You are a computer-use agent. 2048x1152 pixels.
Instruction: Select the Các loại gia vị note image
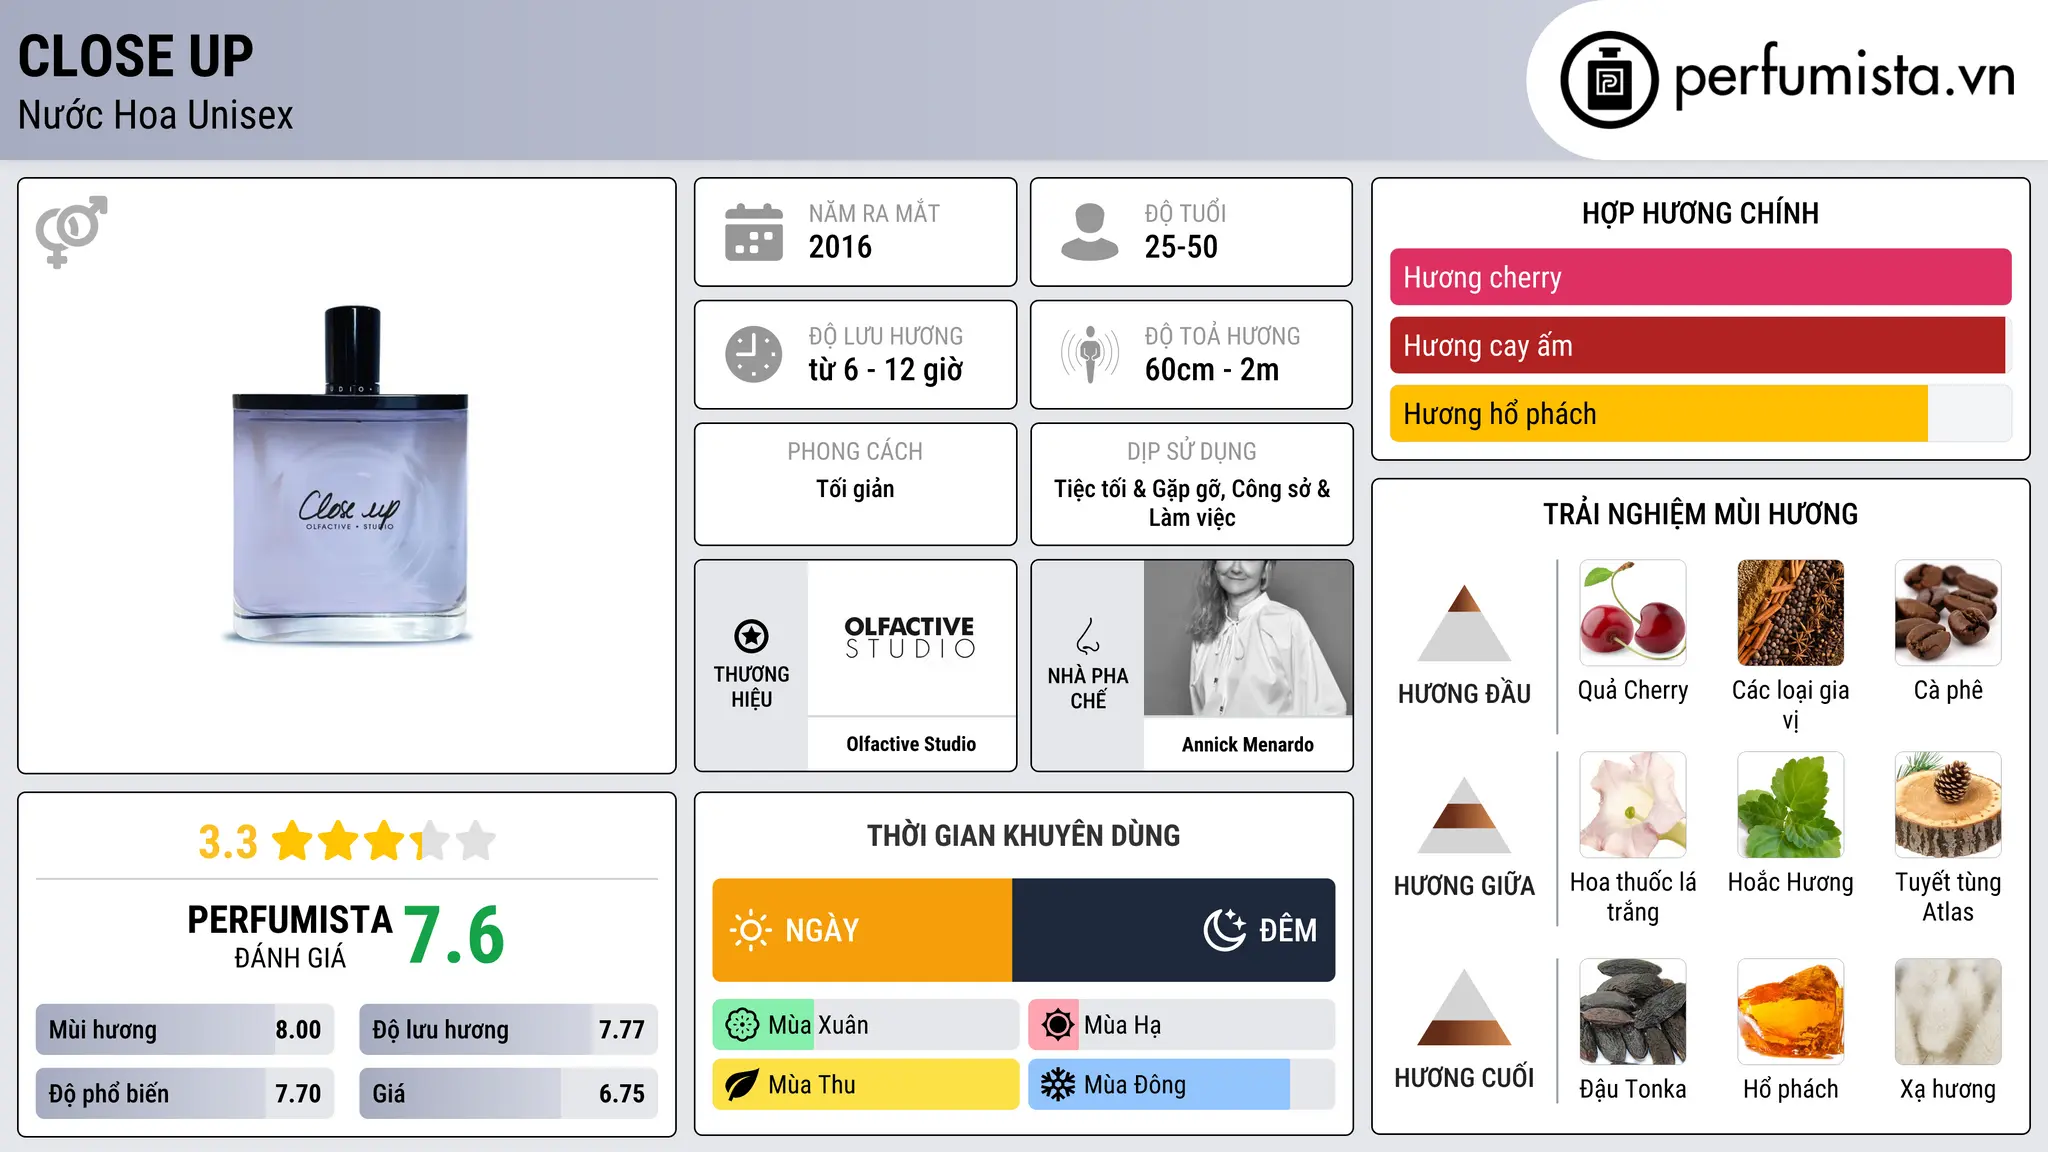coord(1790,613)
